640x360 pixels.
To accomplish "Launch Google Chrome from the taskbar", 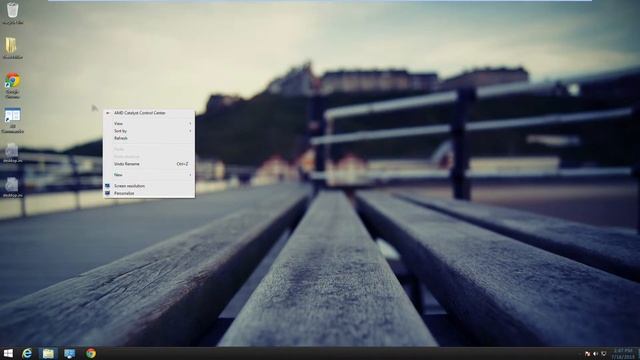I will pos(91,353).
